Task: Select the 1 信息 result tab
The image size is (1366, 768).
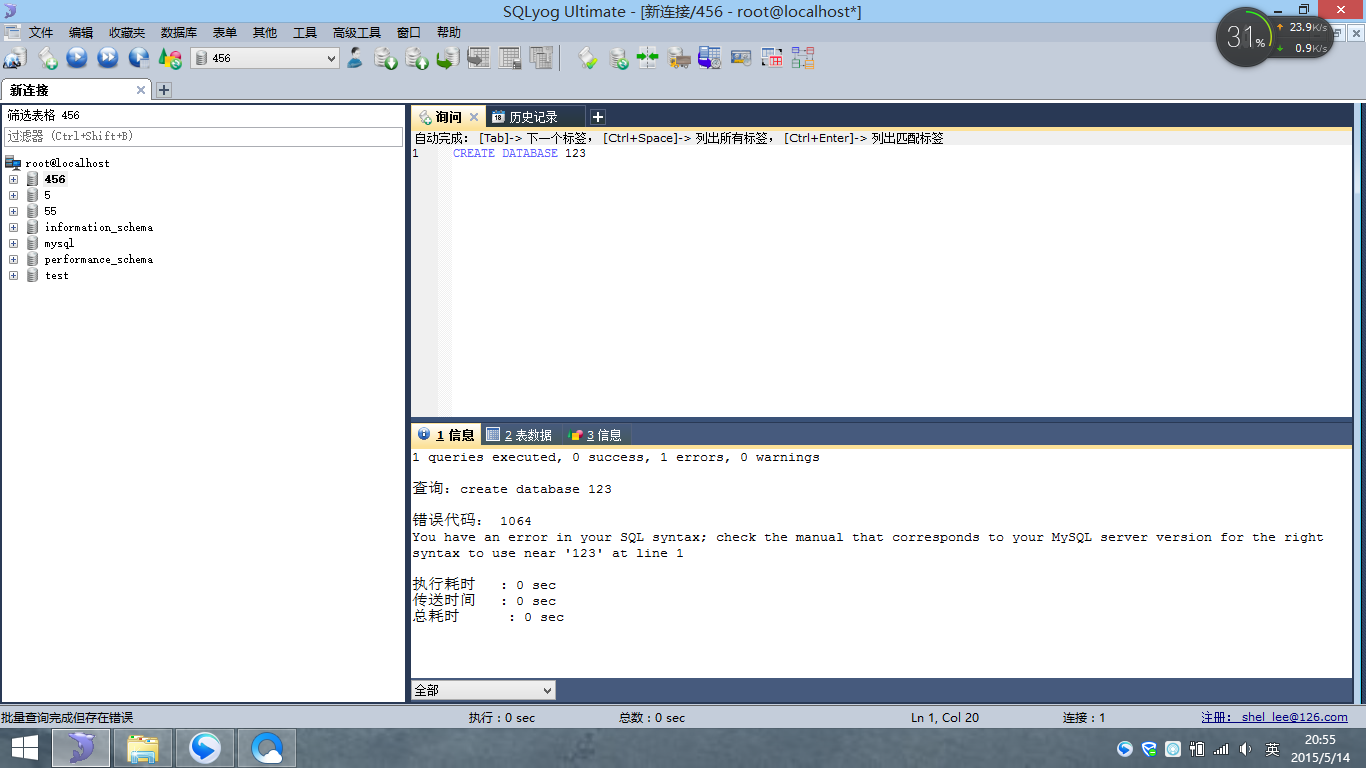Action: tap(446, 435)
